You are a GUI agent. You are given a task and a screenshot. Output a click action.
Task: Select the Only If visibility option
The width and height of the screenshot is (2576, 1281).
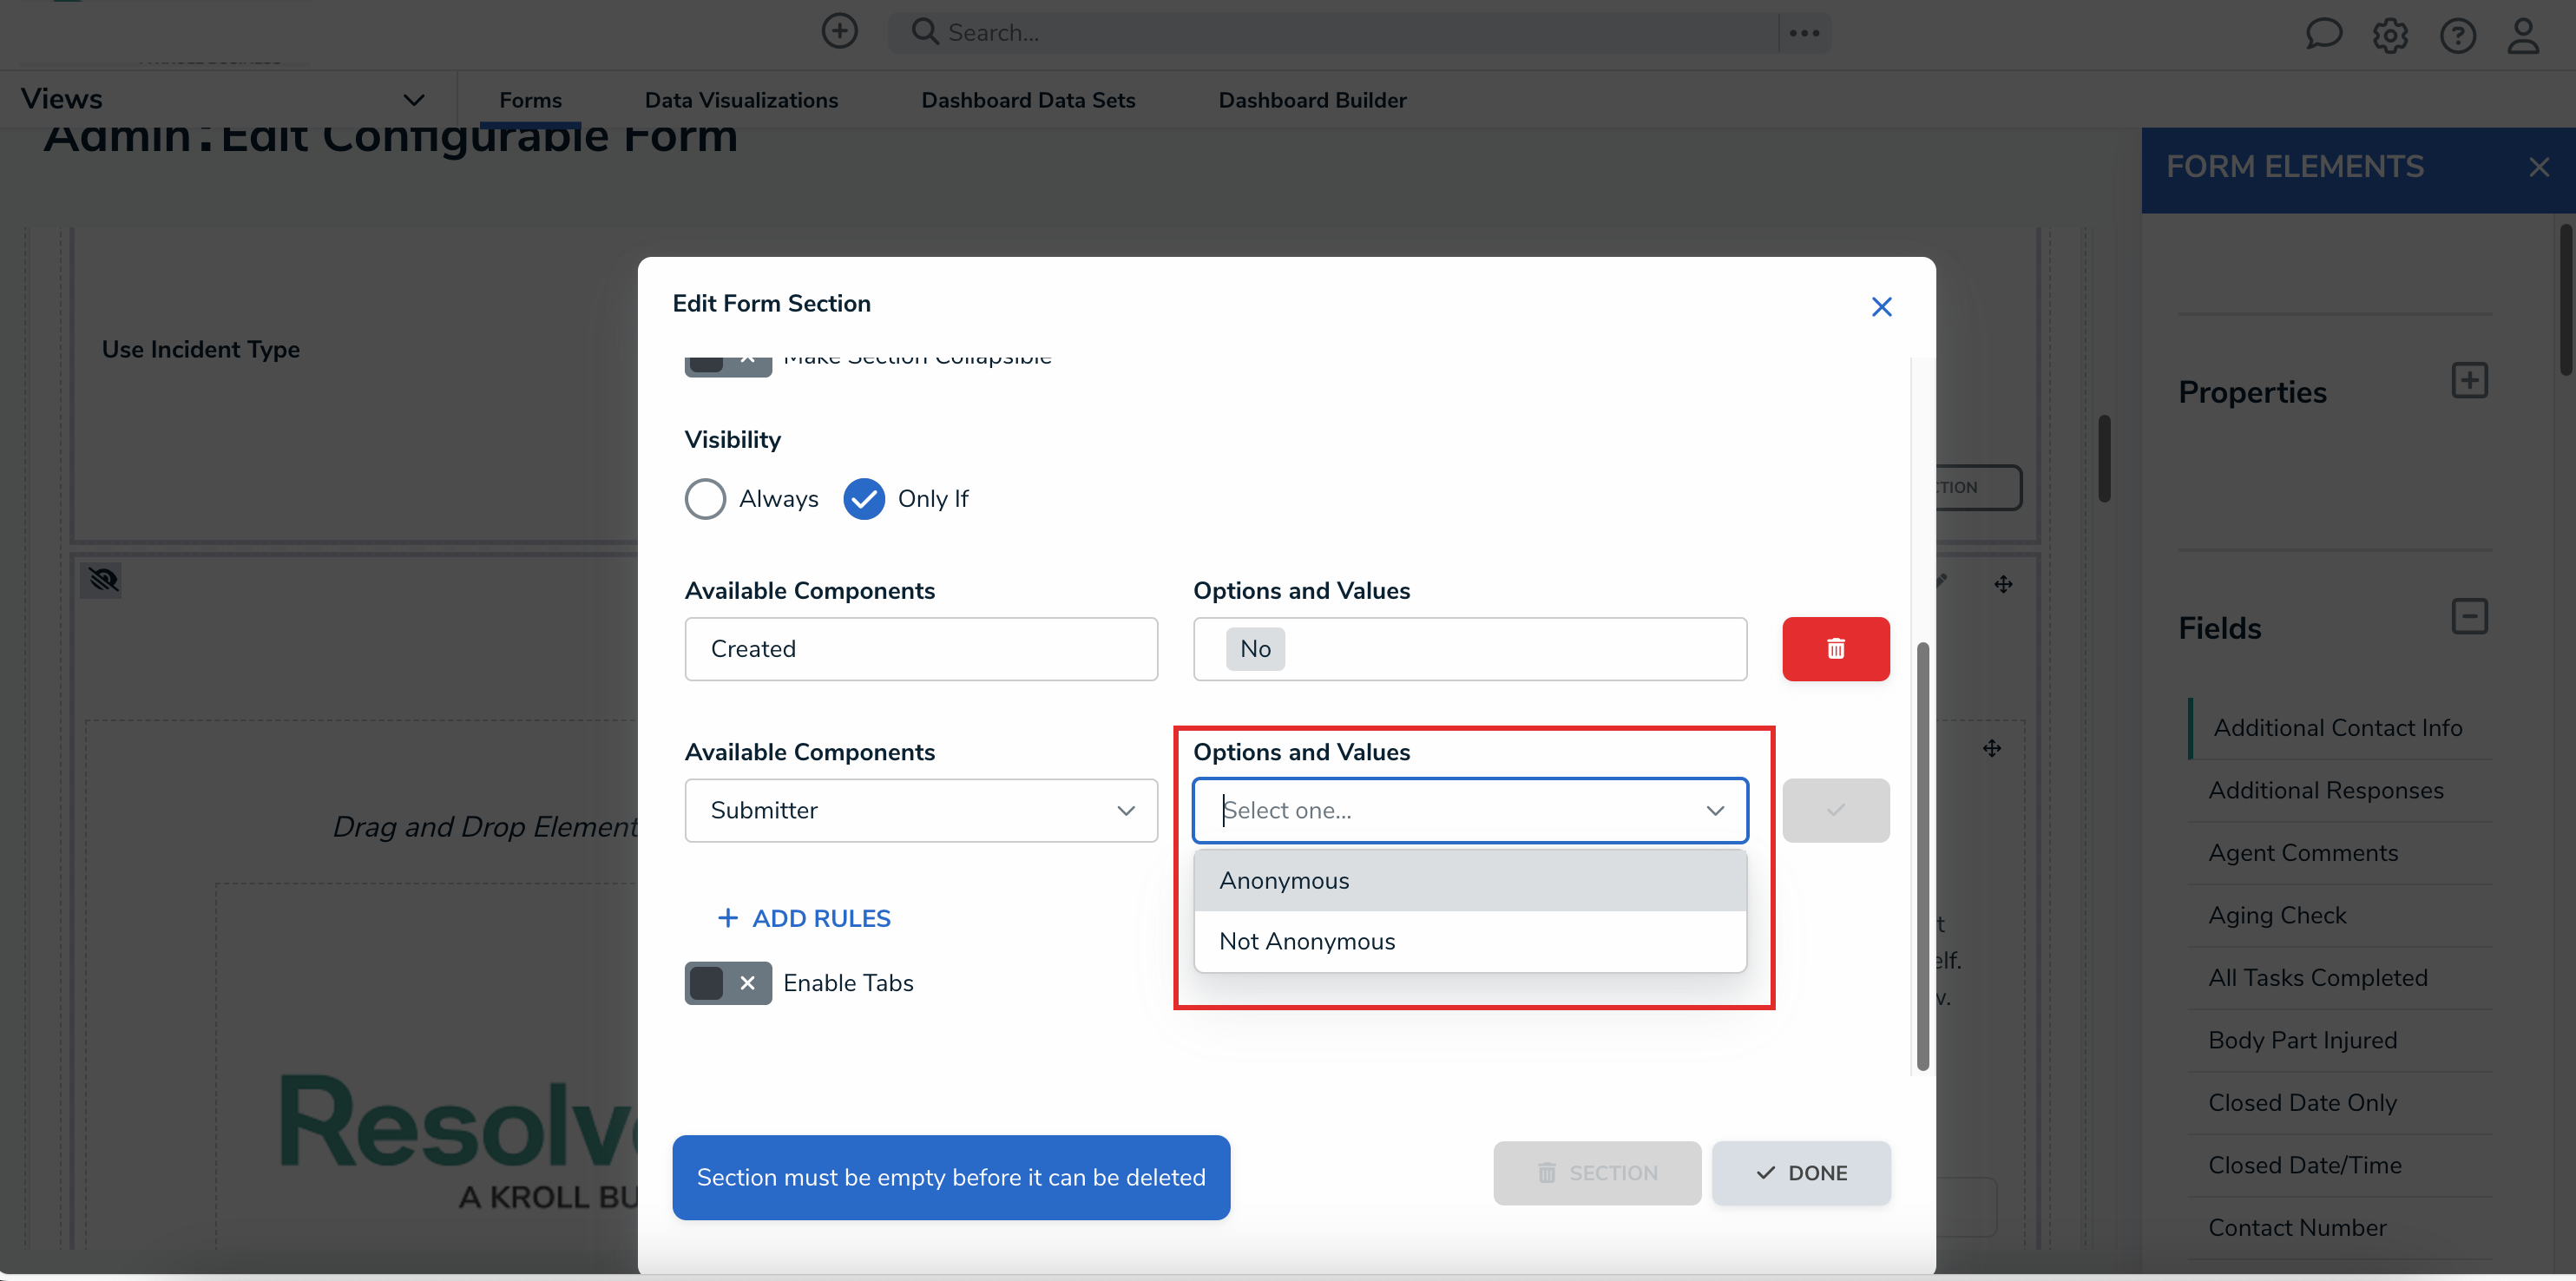(x=864, y=499)
